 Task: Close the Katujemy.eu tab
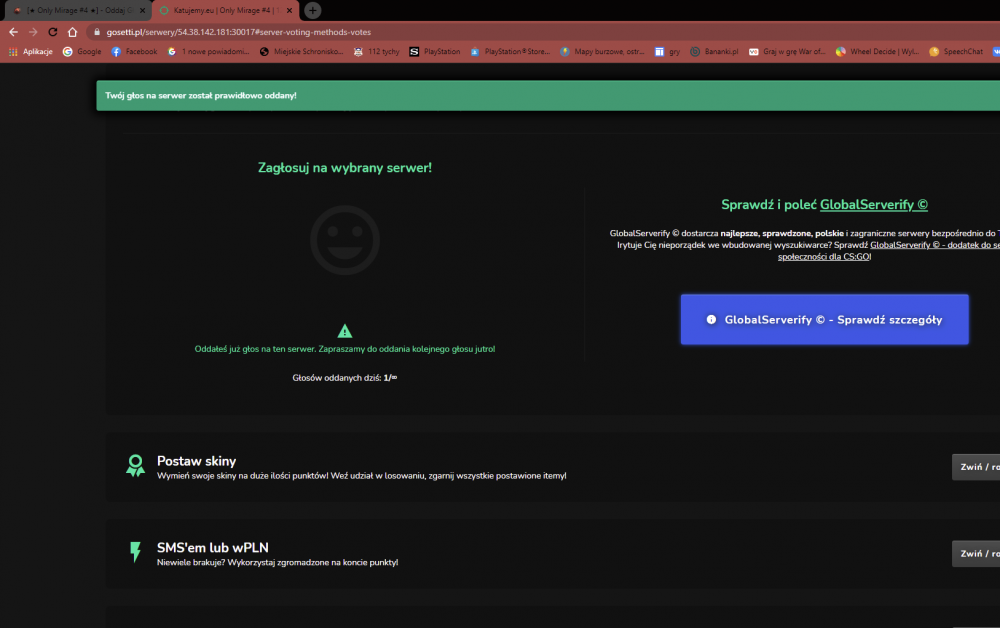[289, 10]
